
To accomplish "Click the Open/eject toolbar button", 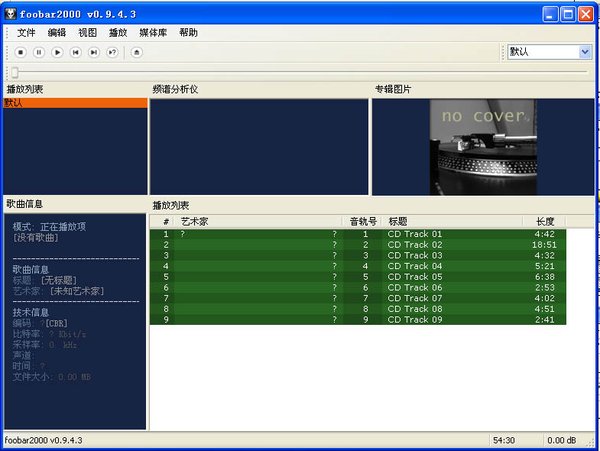I will coord(137,52).
